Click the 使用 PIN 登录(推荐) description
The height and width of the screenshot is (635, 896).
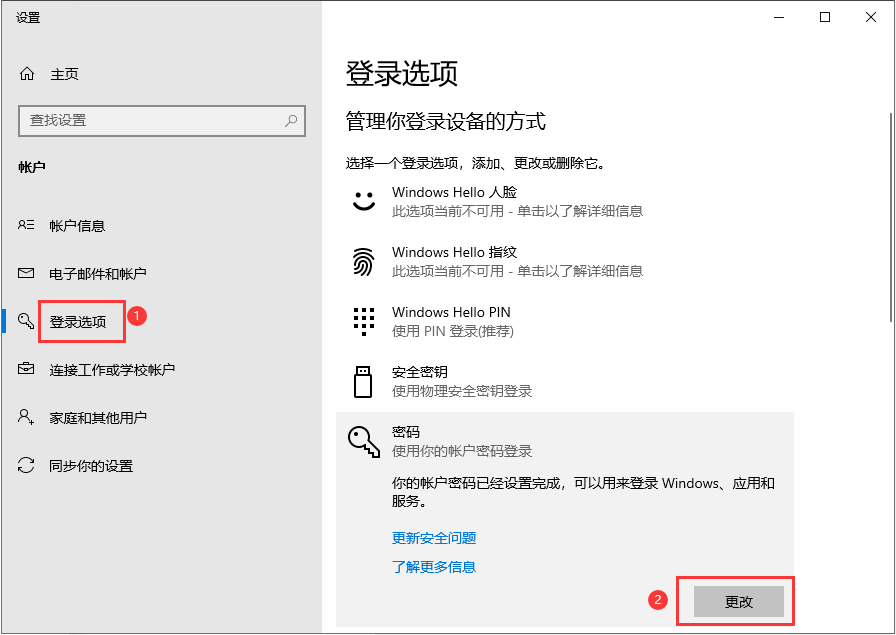[453, 331]
